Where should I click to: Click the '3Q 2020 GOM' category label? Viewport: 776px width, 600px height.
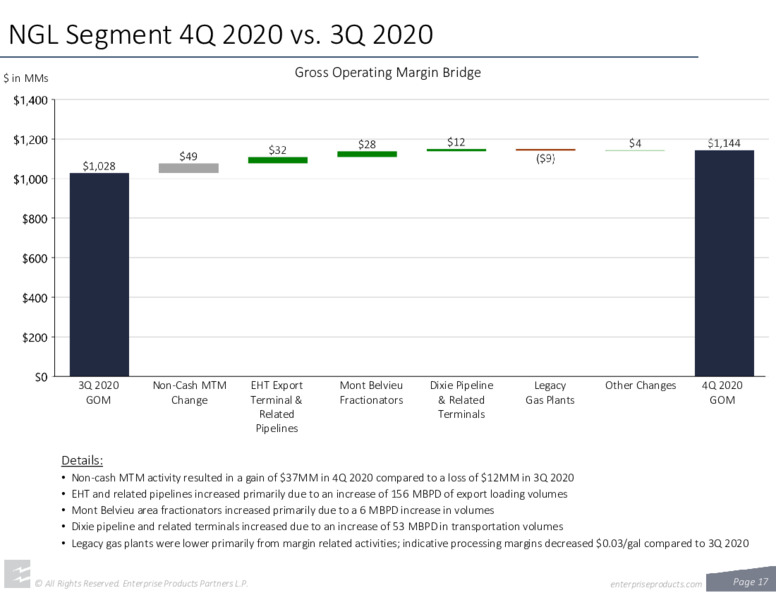tap(98, 393)
